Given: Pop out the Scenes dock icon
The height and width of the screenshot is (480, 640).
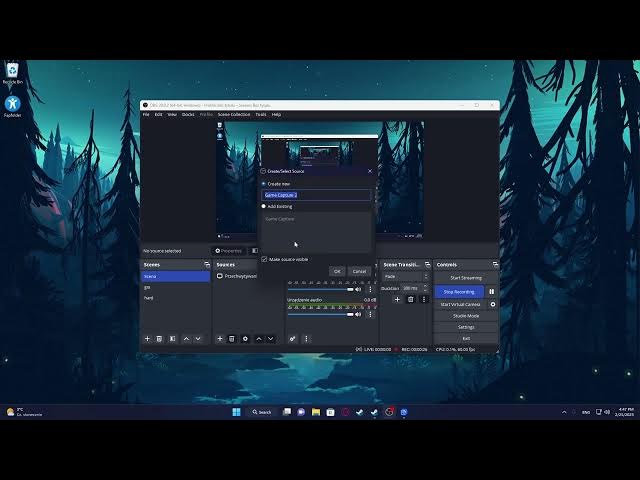Looking at the screenshot, I should click(x=207, y=264).
